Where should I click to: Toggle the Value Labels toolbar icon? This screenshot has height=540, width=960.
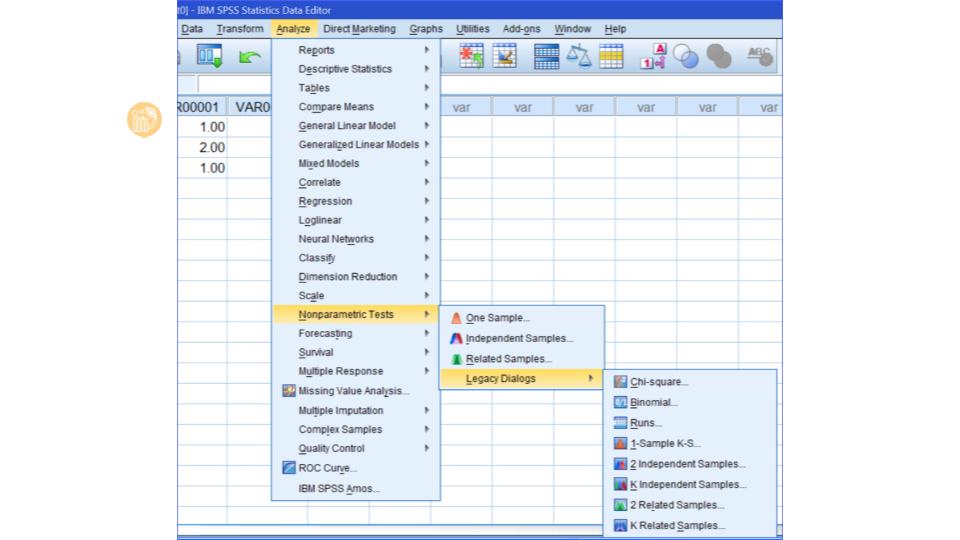click(x=653, y=56)
